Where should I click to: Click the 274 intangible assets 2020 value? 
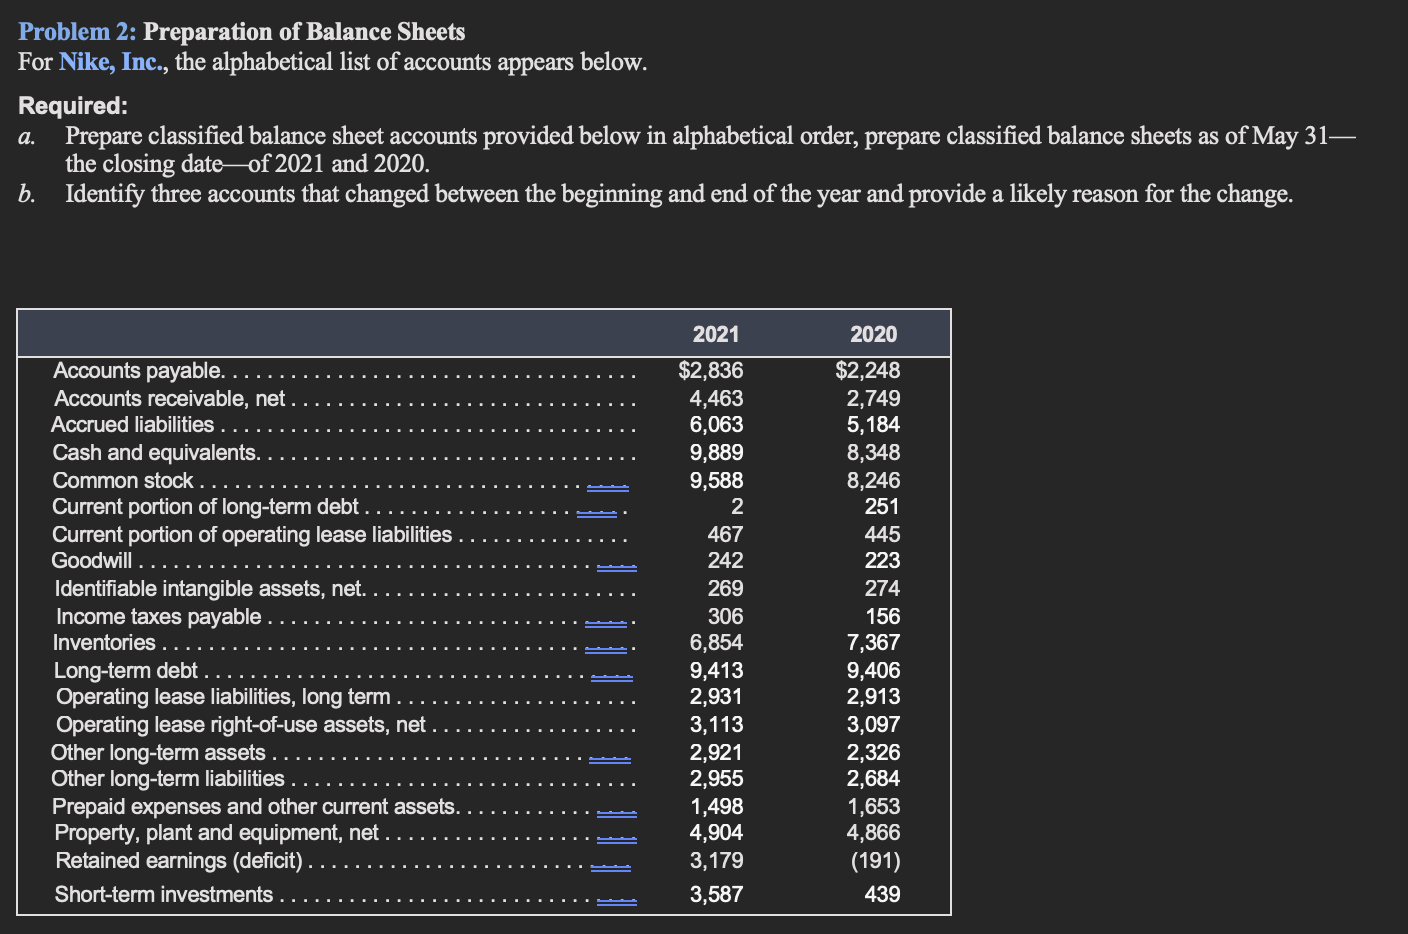pyautogui.click(x=883, y=589)
